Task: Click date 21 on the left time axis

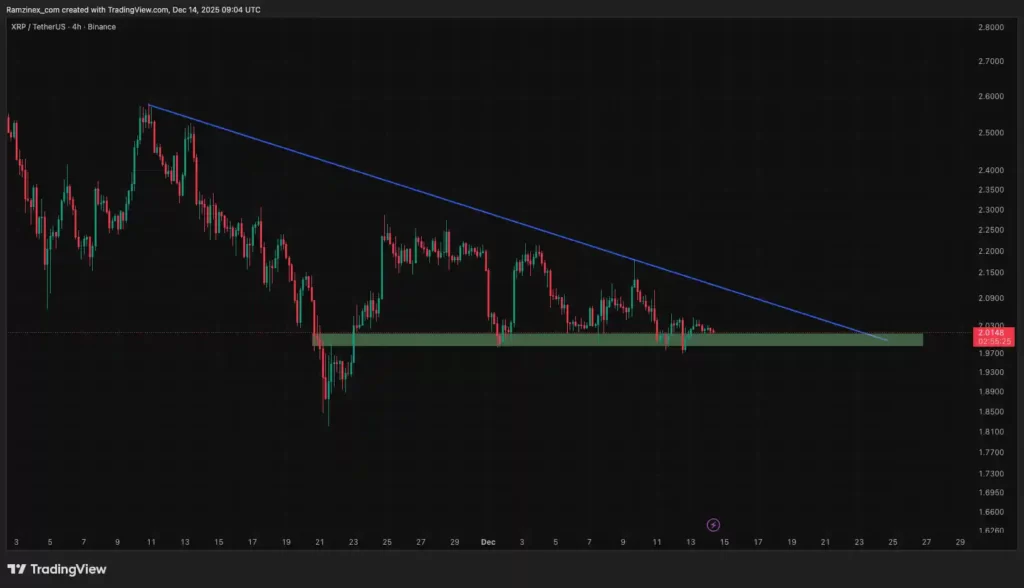Action: point(320,542)
